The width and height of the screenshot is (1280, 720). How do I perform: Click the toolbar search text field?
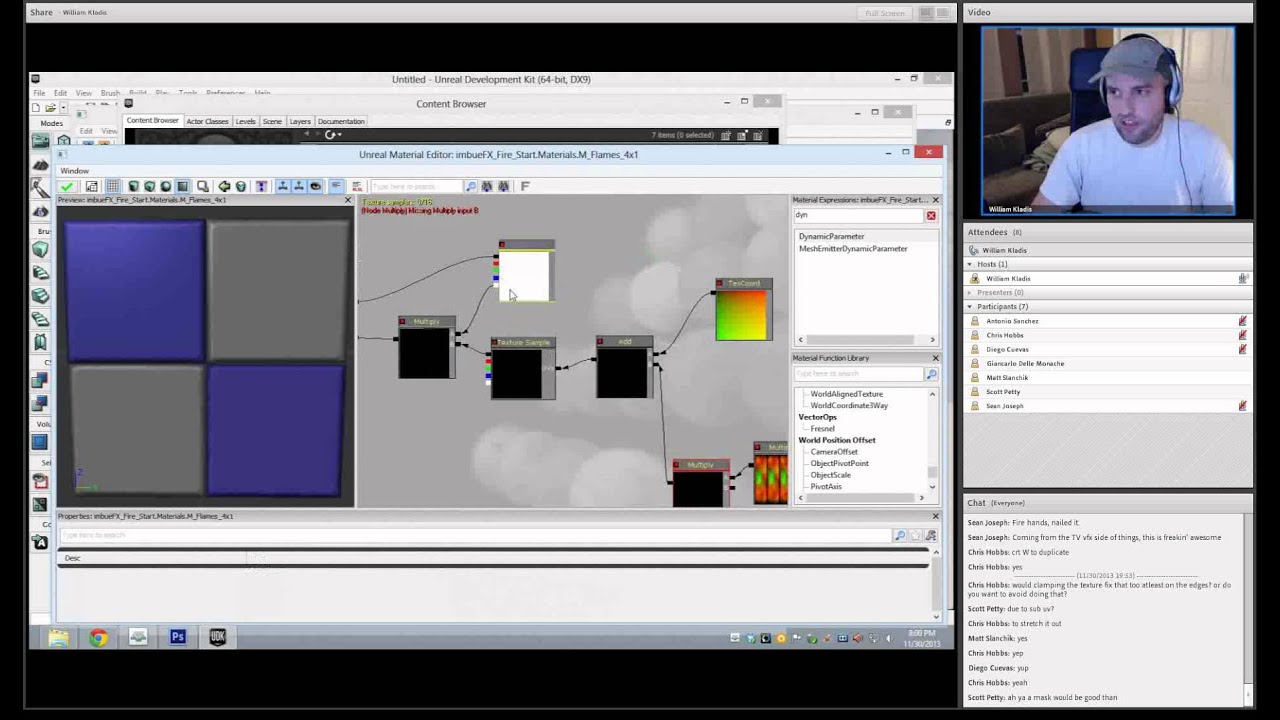click(417, 186)
